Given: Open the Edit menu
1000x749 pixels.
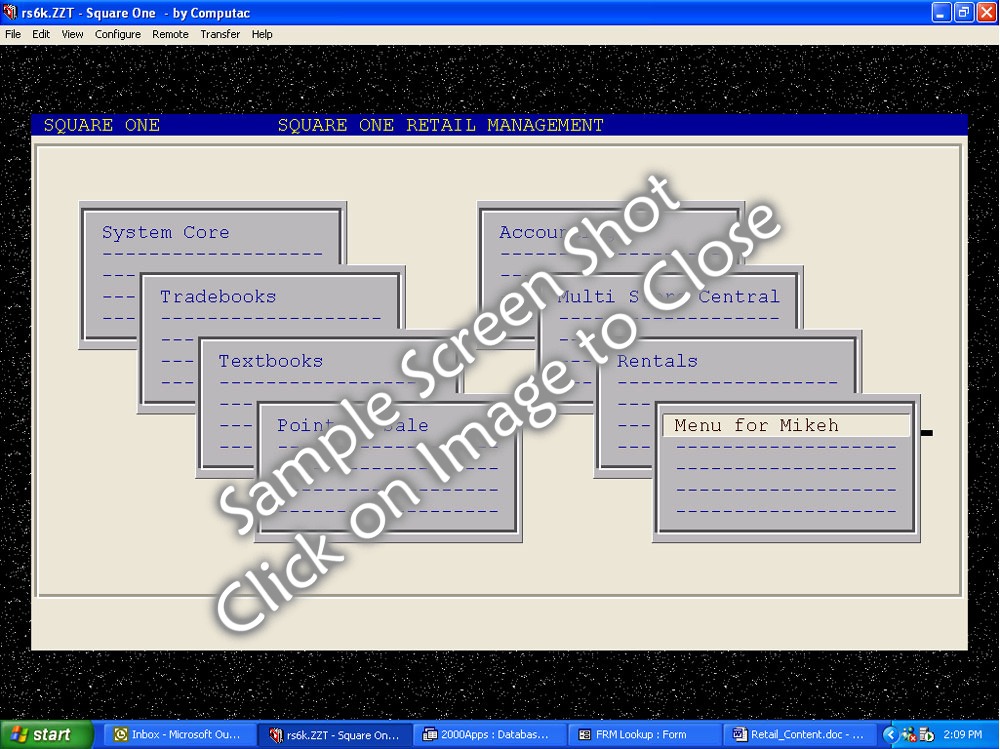Looking at the screenshot, I should point(41,34).
